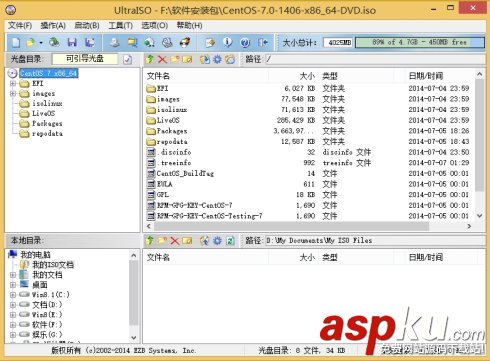
Task: Click red X delete in disc pane toolbar
Action: 162,59
